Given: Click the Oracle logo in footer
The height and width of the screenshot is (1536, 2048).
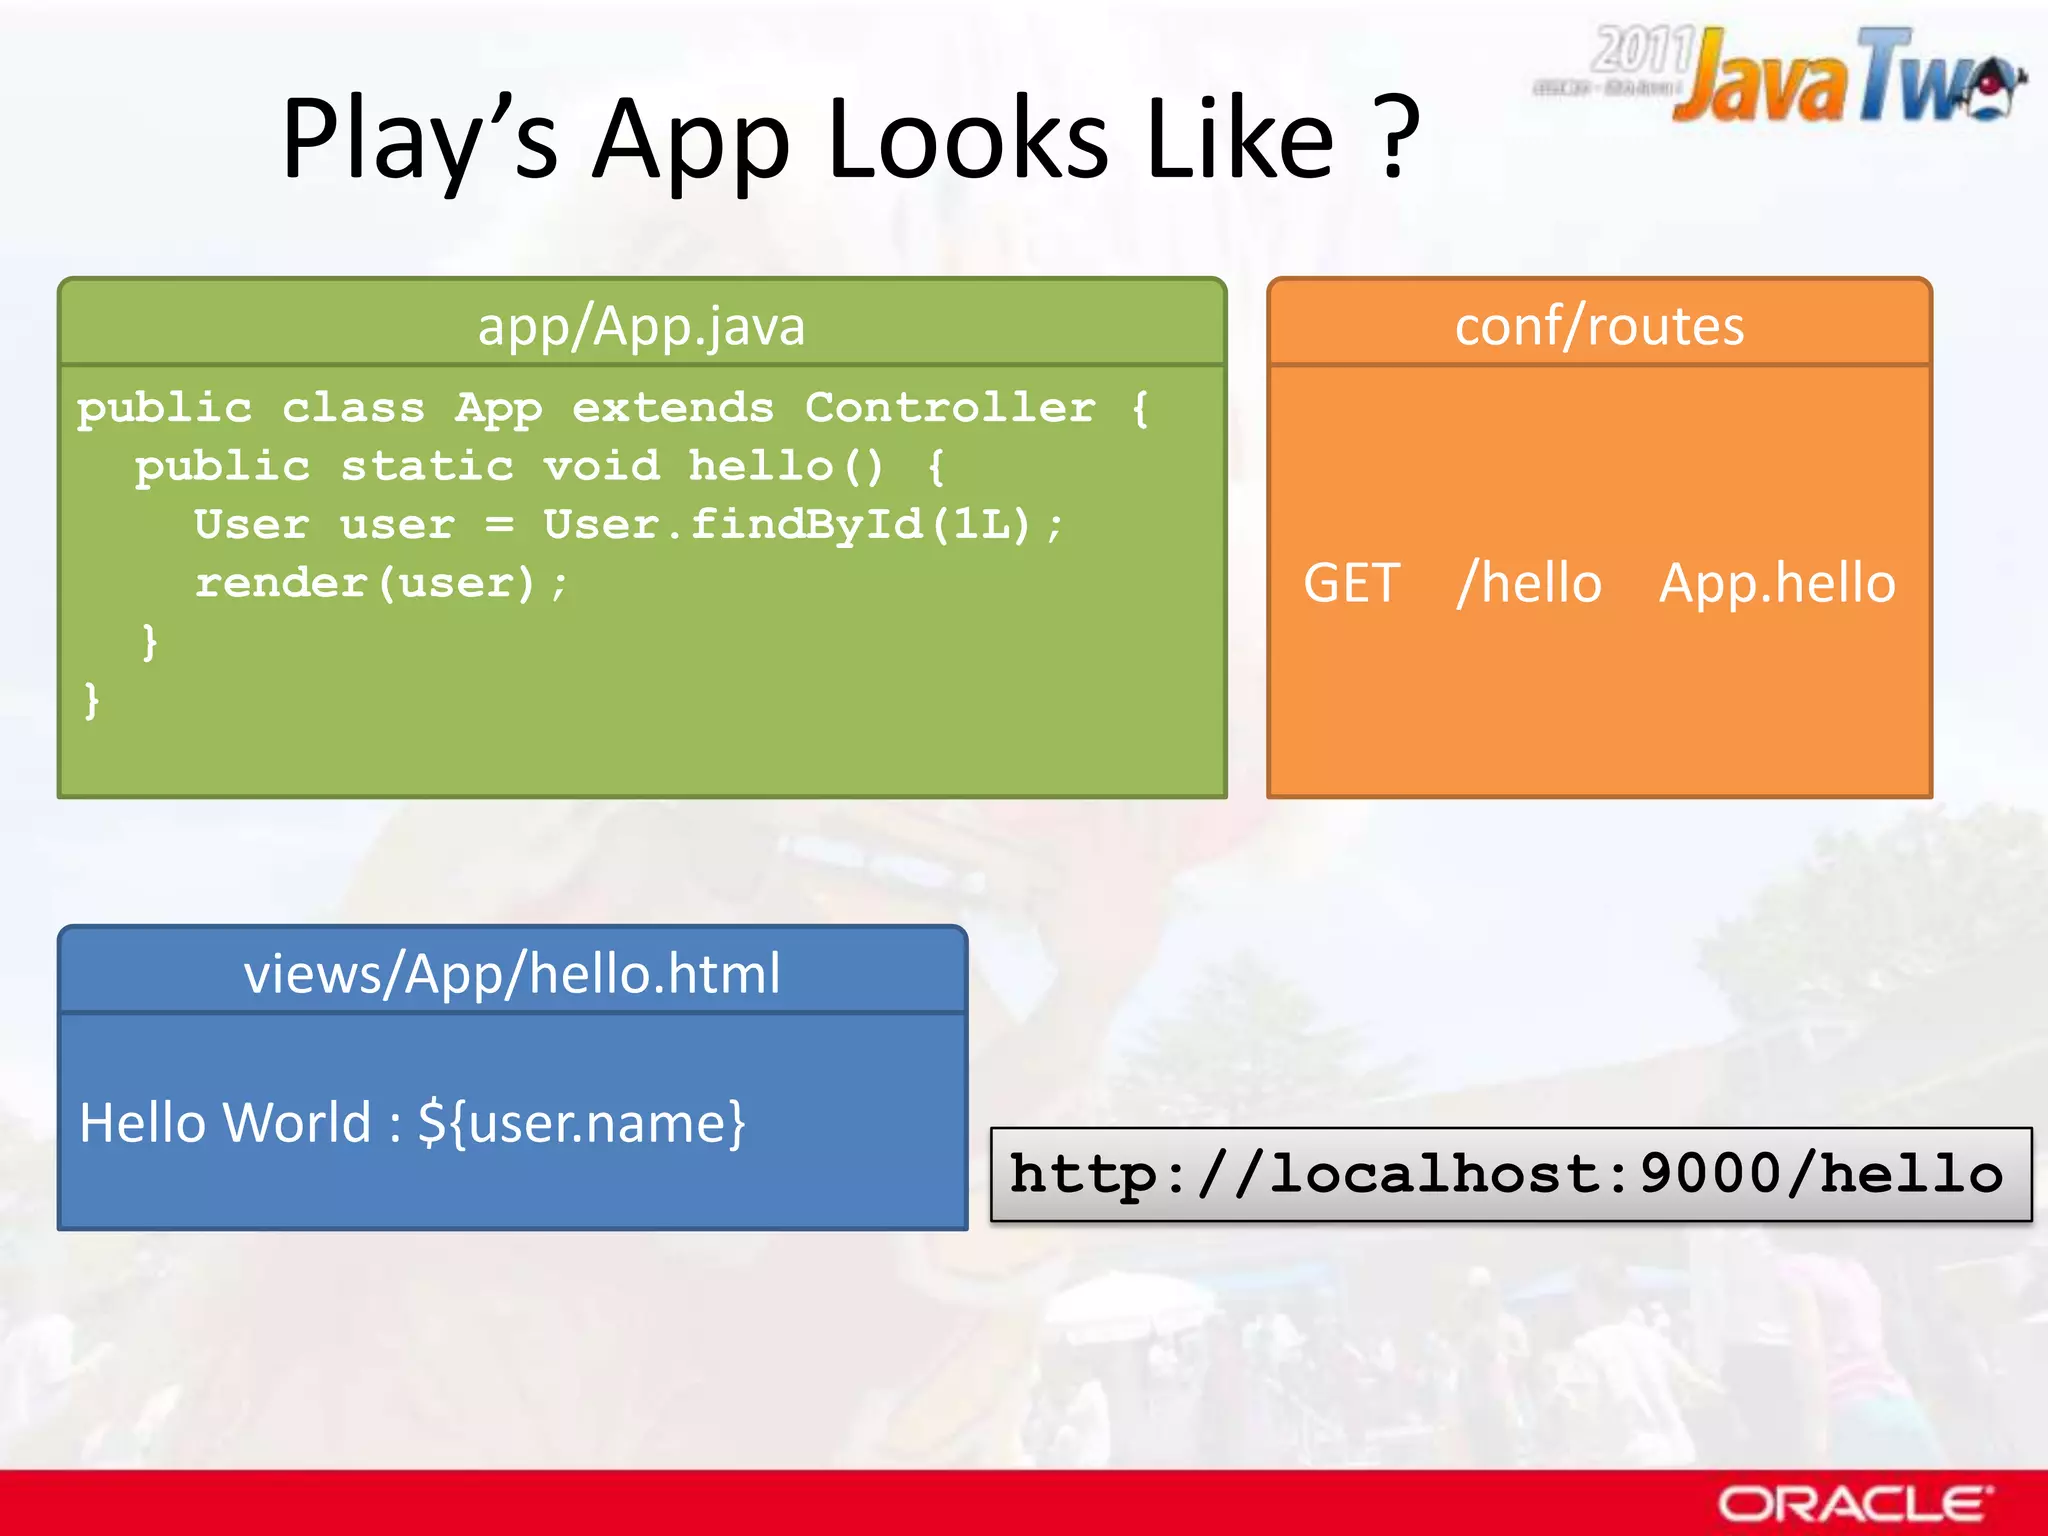Looking at the screenshot, I should (1855, 1503).
